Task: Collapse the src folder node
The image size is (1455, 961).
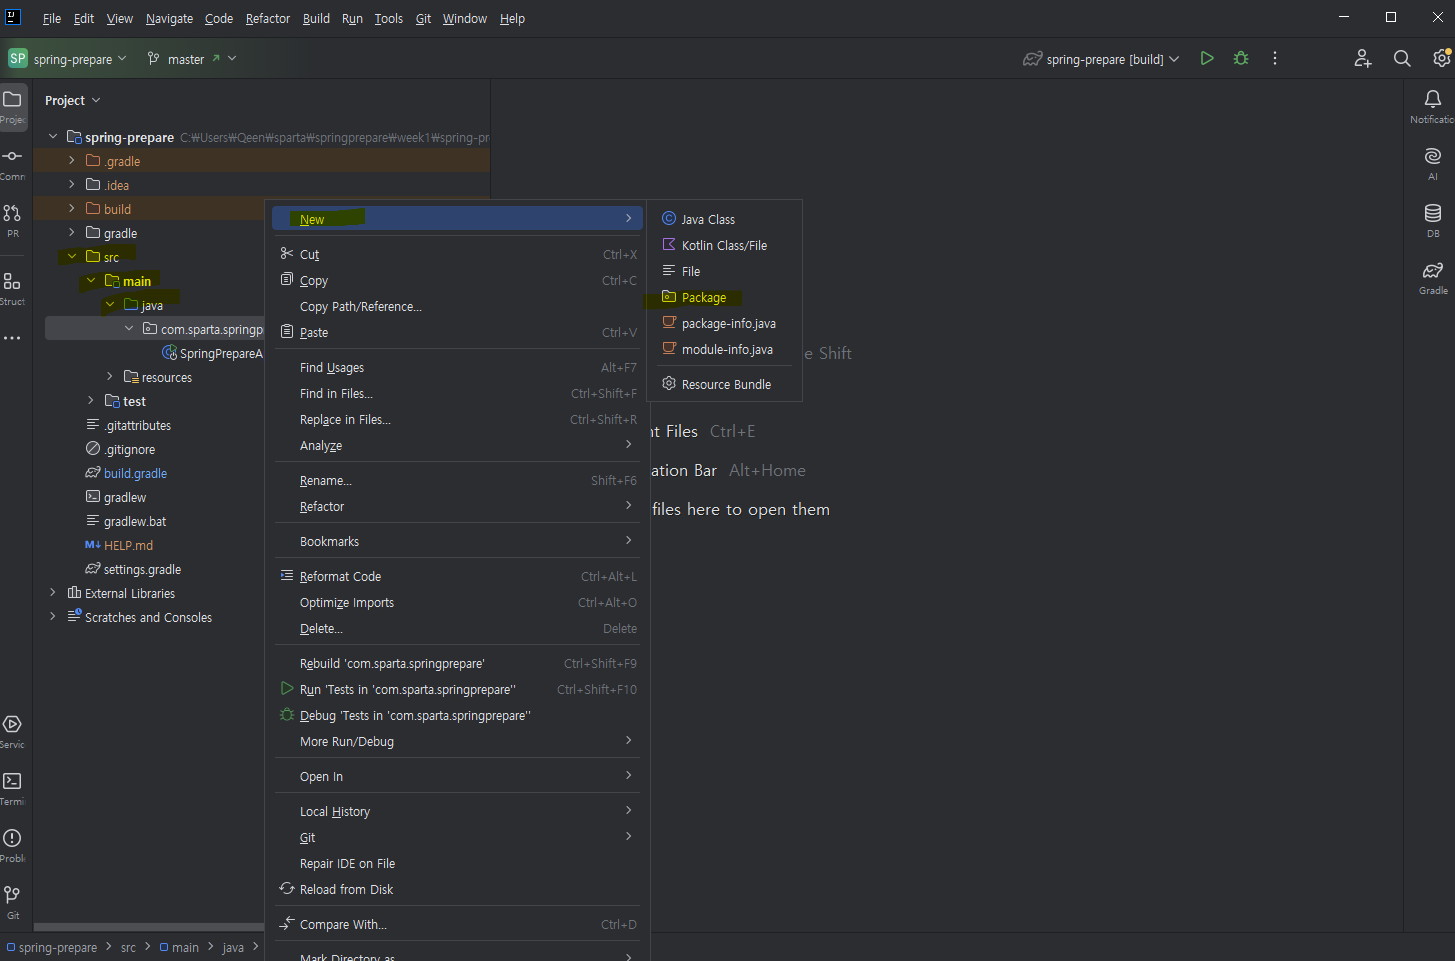Action: tap(71, 256)
